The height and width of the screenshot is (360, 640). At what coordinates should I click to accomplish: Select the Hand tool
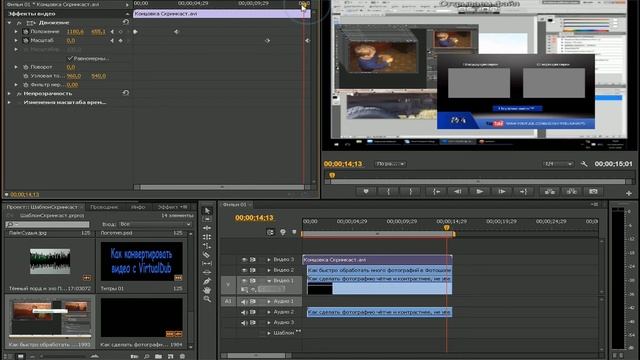click(x=207, y=290)
